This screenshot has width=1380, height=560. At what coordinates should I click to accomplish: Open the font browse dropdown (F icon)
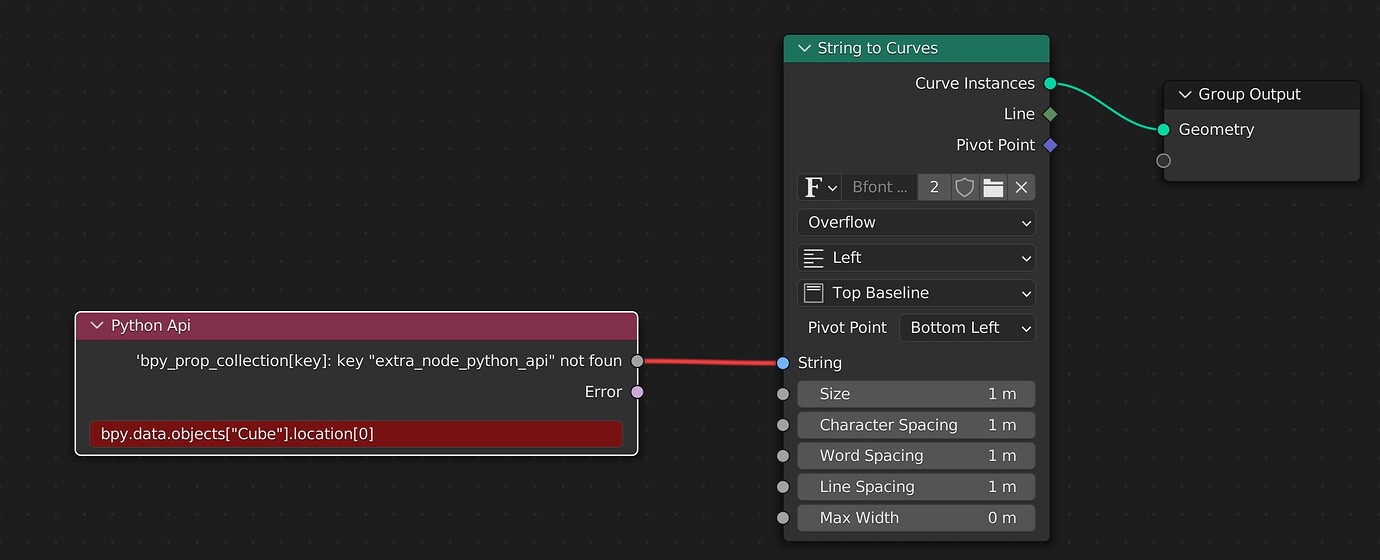[820, 187]
